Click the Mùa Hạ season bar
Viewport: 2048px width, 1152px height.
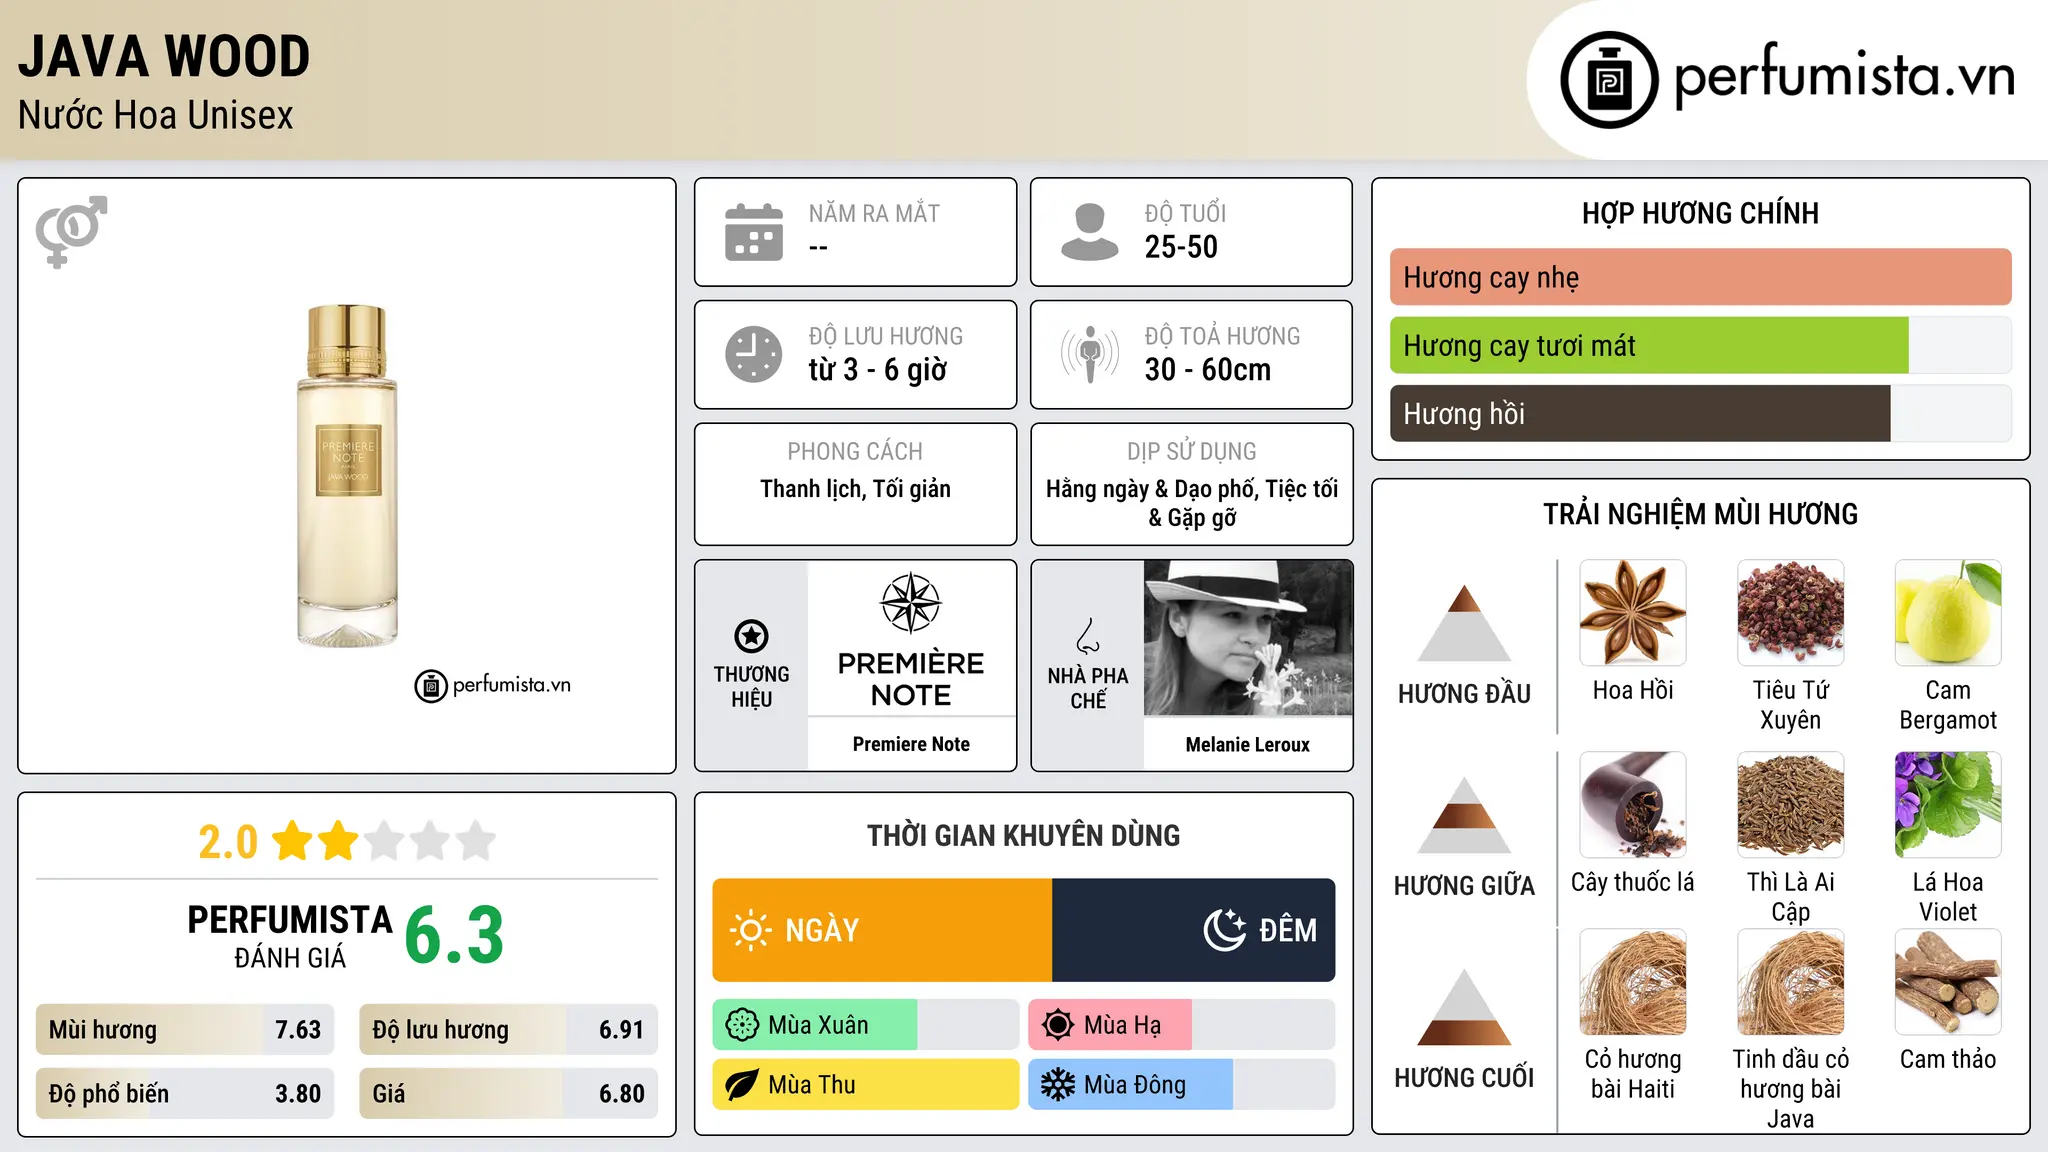click(1181, 1025)
